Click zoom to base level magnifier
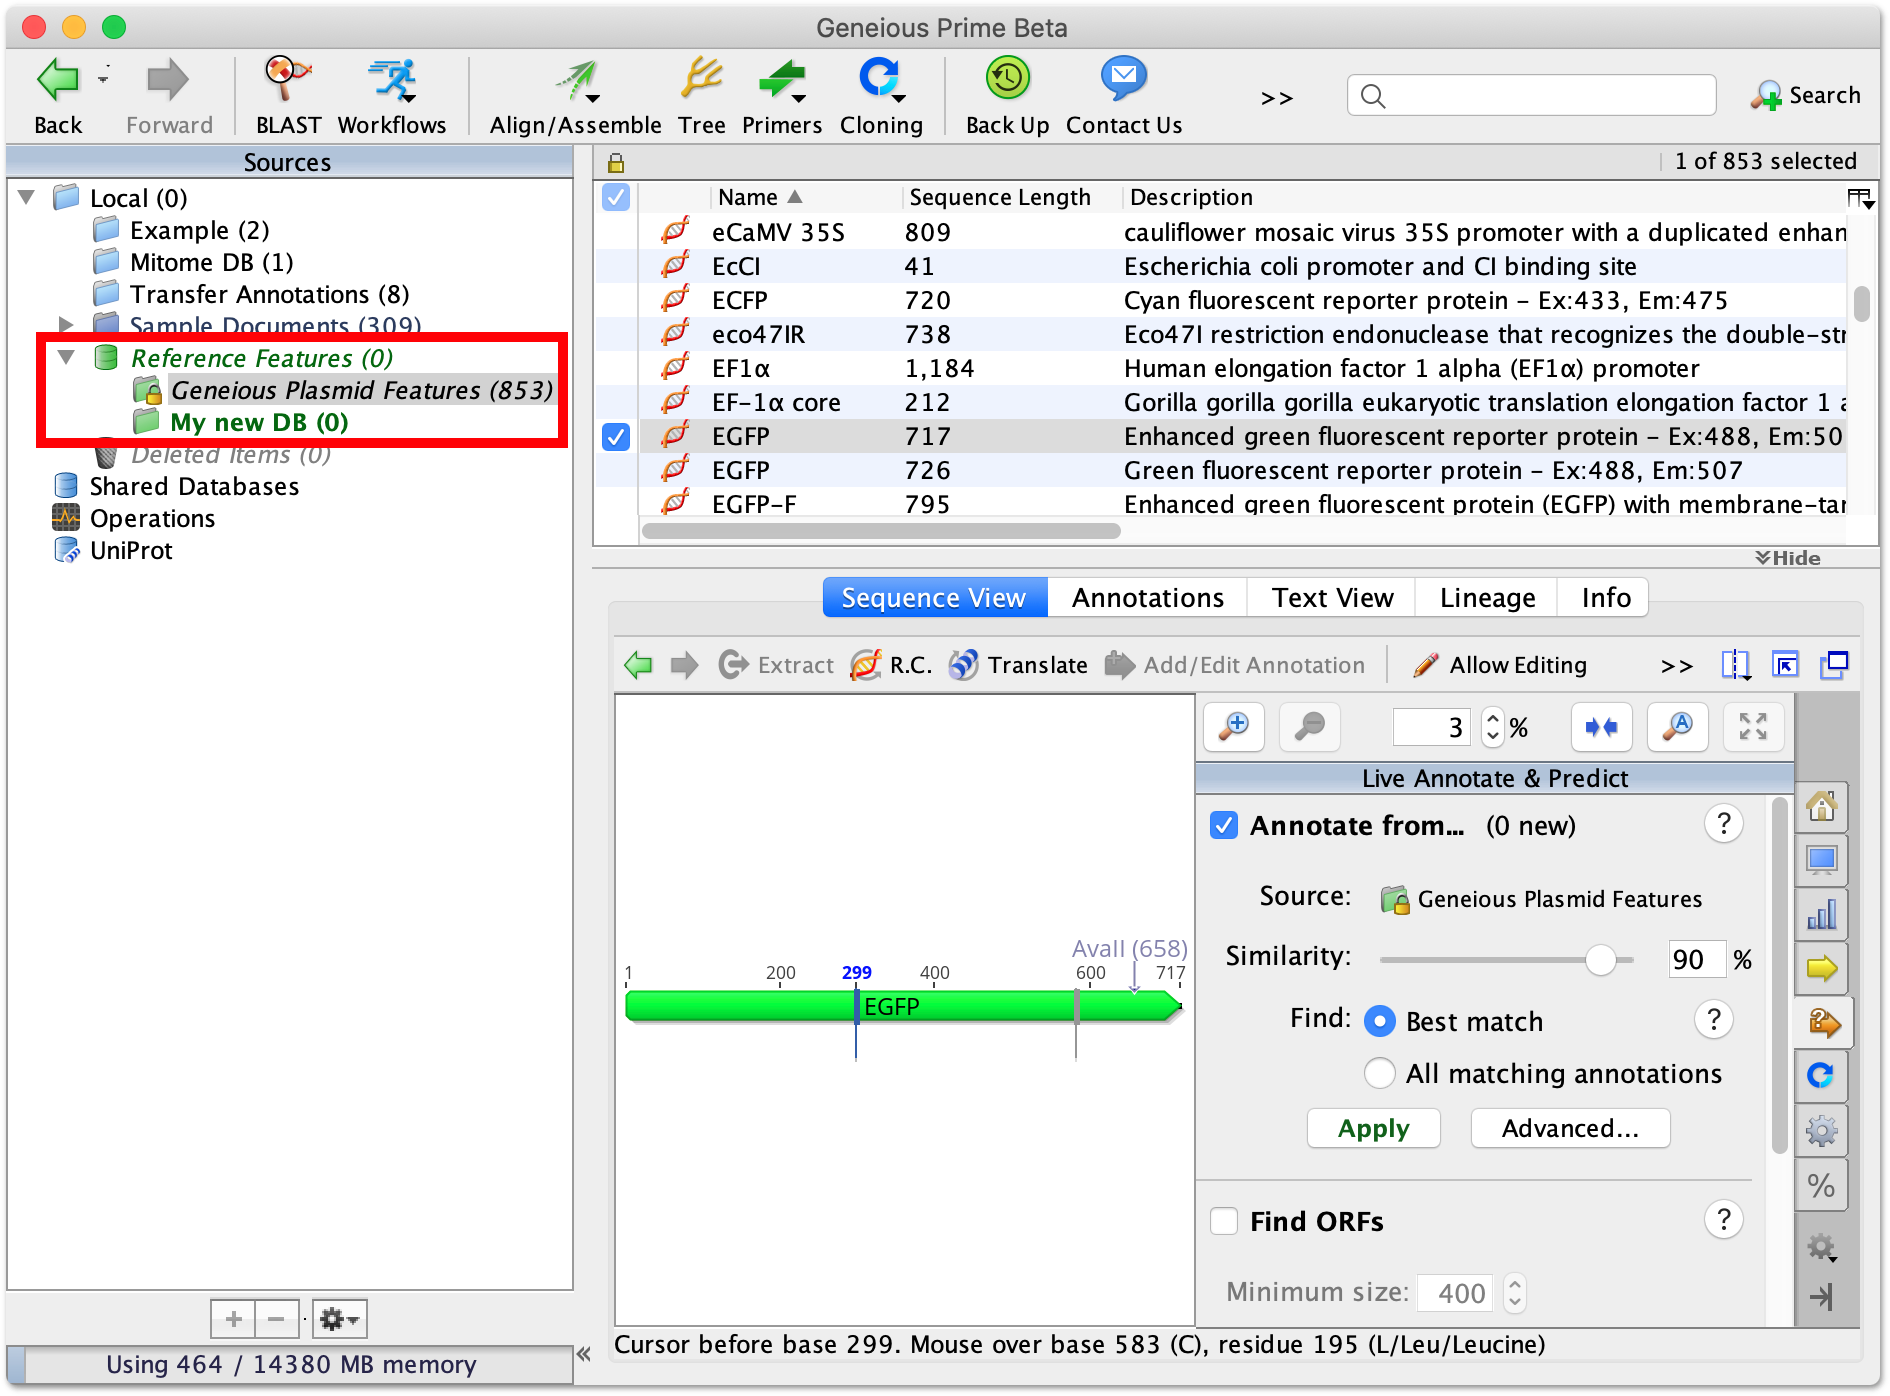 click(1677, 727)
